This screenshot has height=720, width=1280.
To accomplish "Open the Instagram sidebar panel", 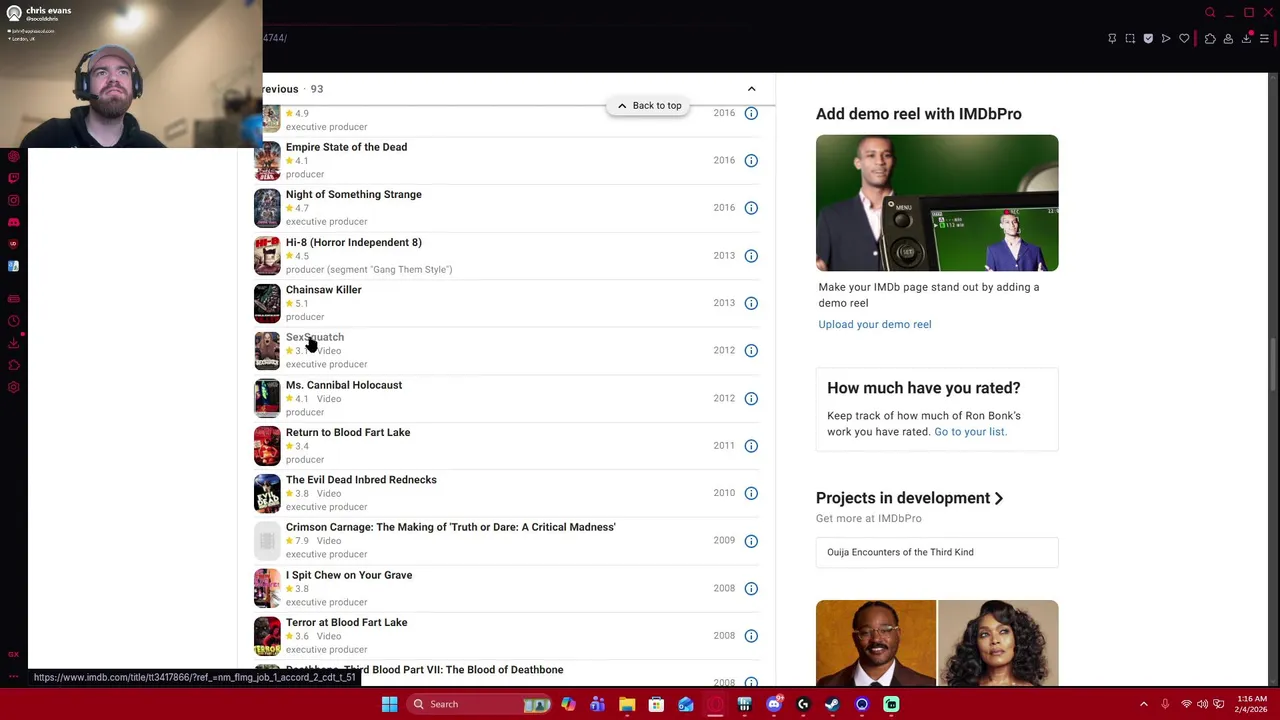I will (x=13, y=200).
